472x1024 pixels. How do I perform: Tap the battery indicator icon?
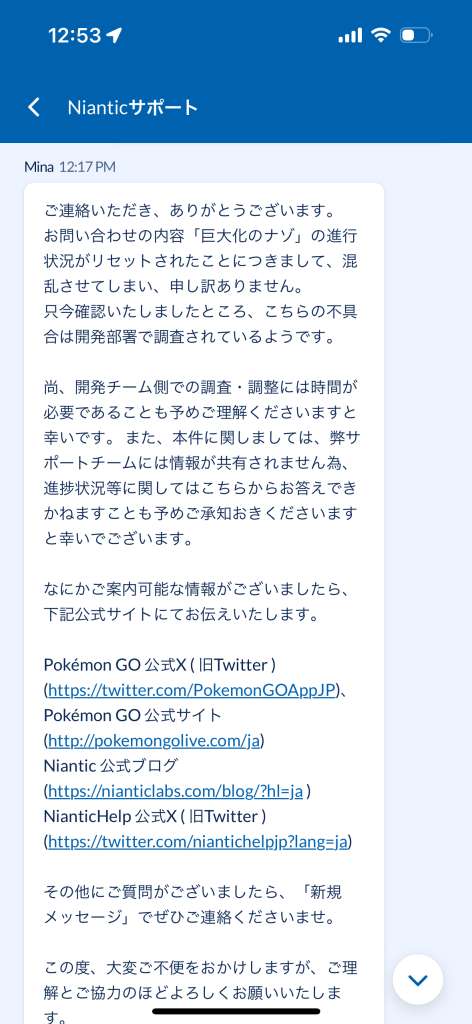416,35
